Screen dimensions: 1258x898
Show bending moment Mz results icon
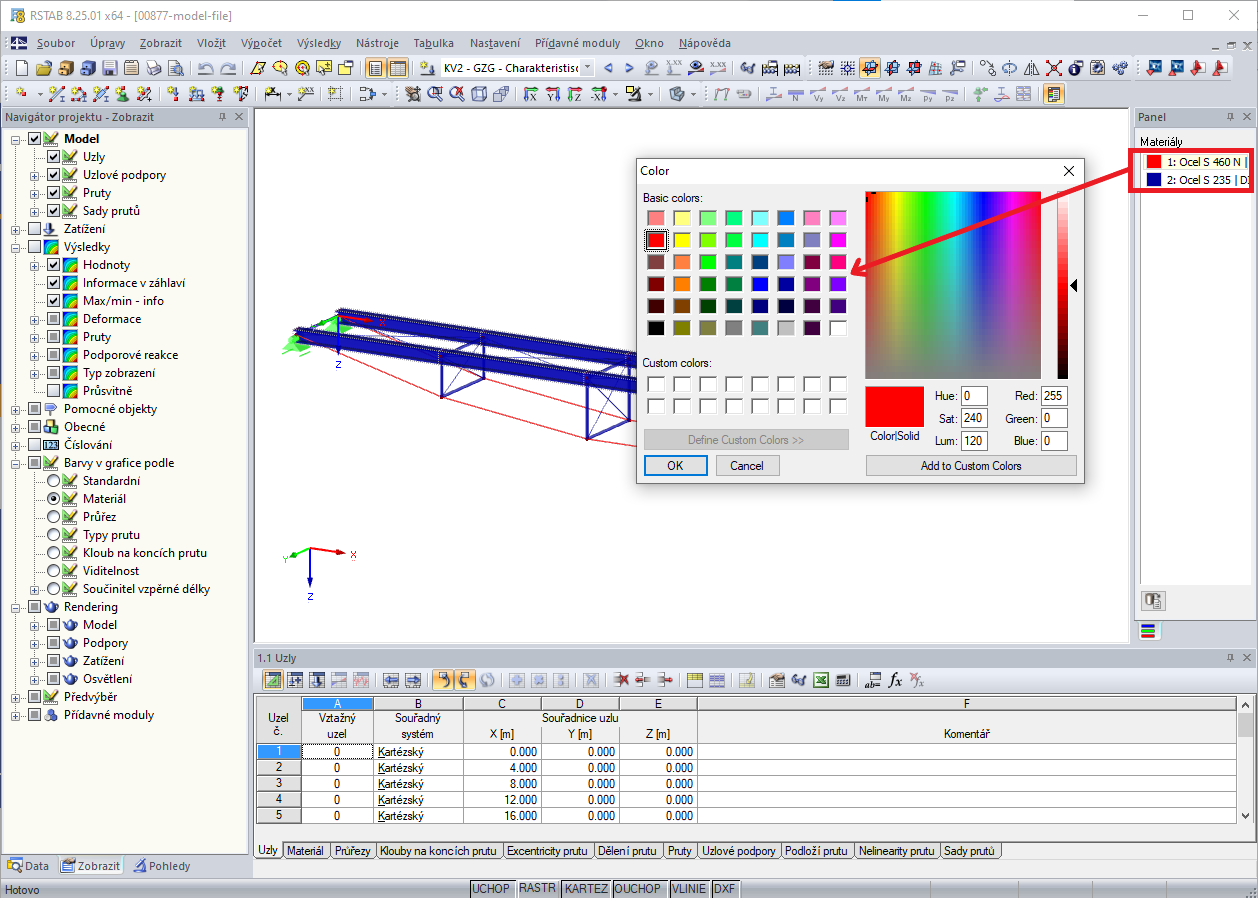click(906, 94)
